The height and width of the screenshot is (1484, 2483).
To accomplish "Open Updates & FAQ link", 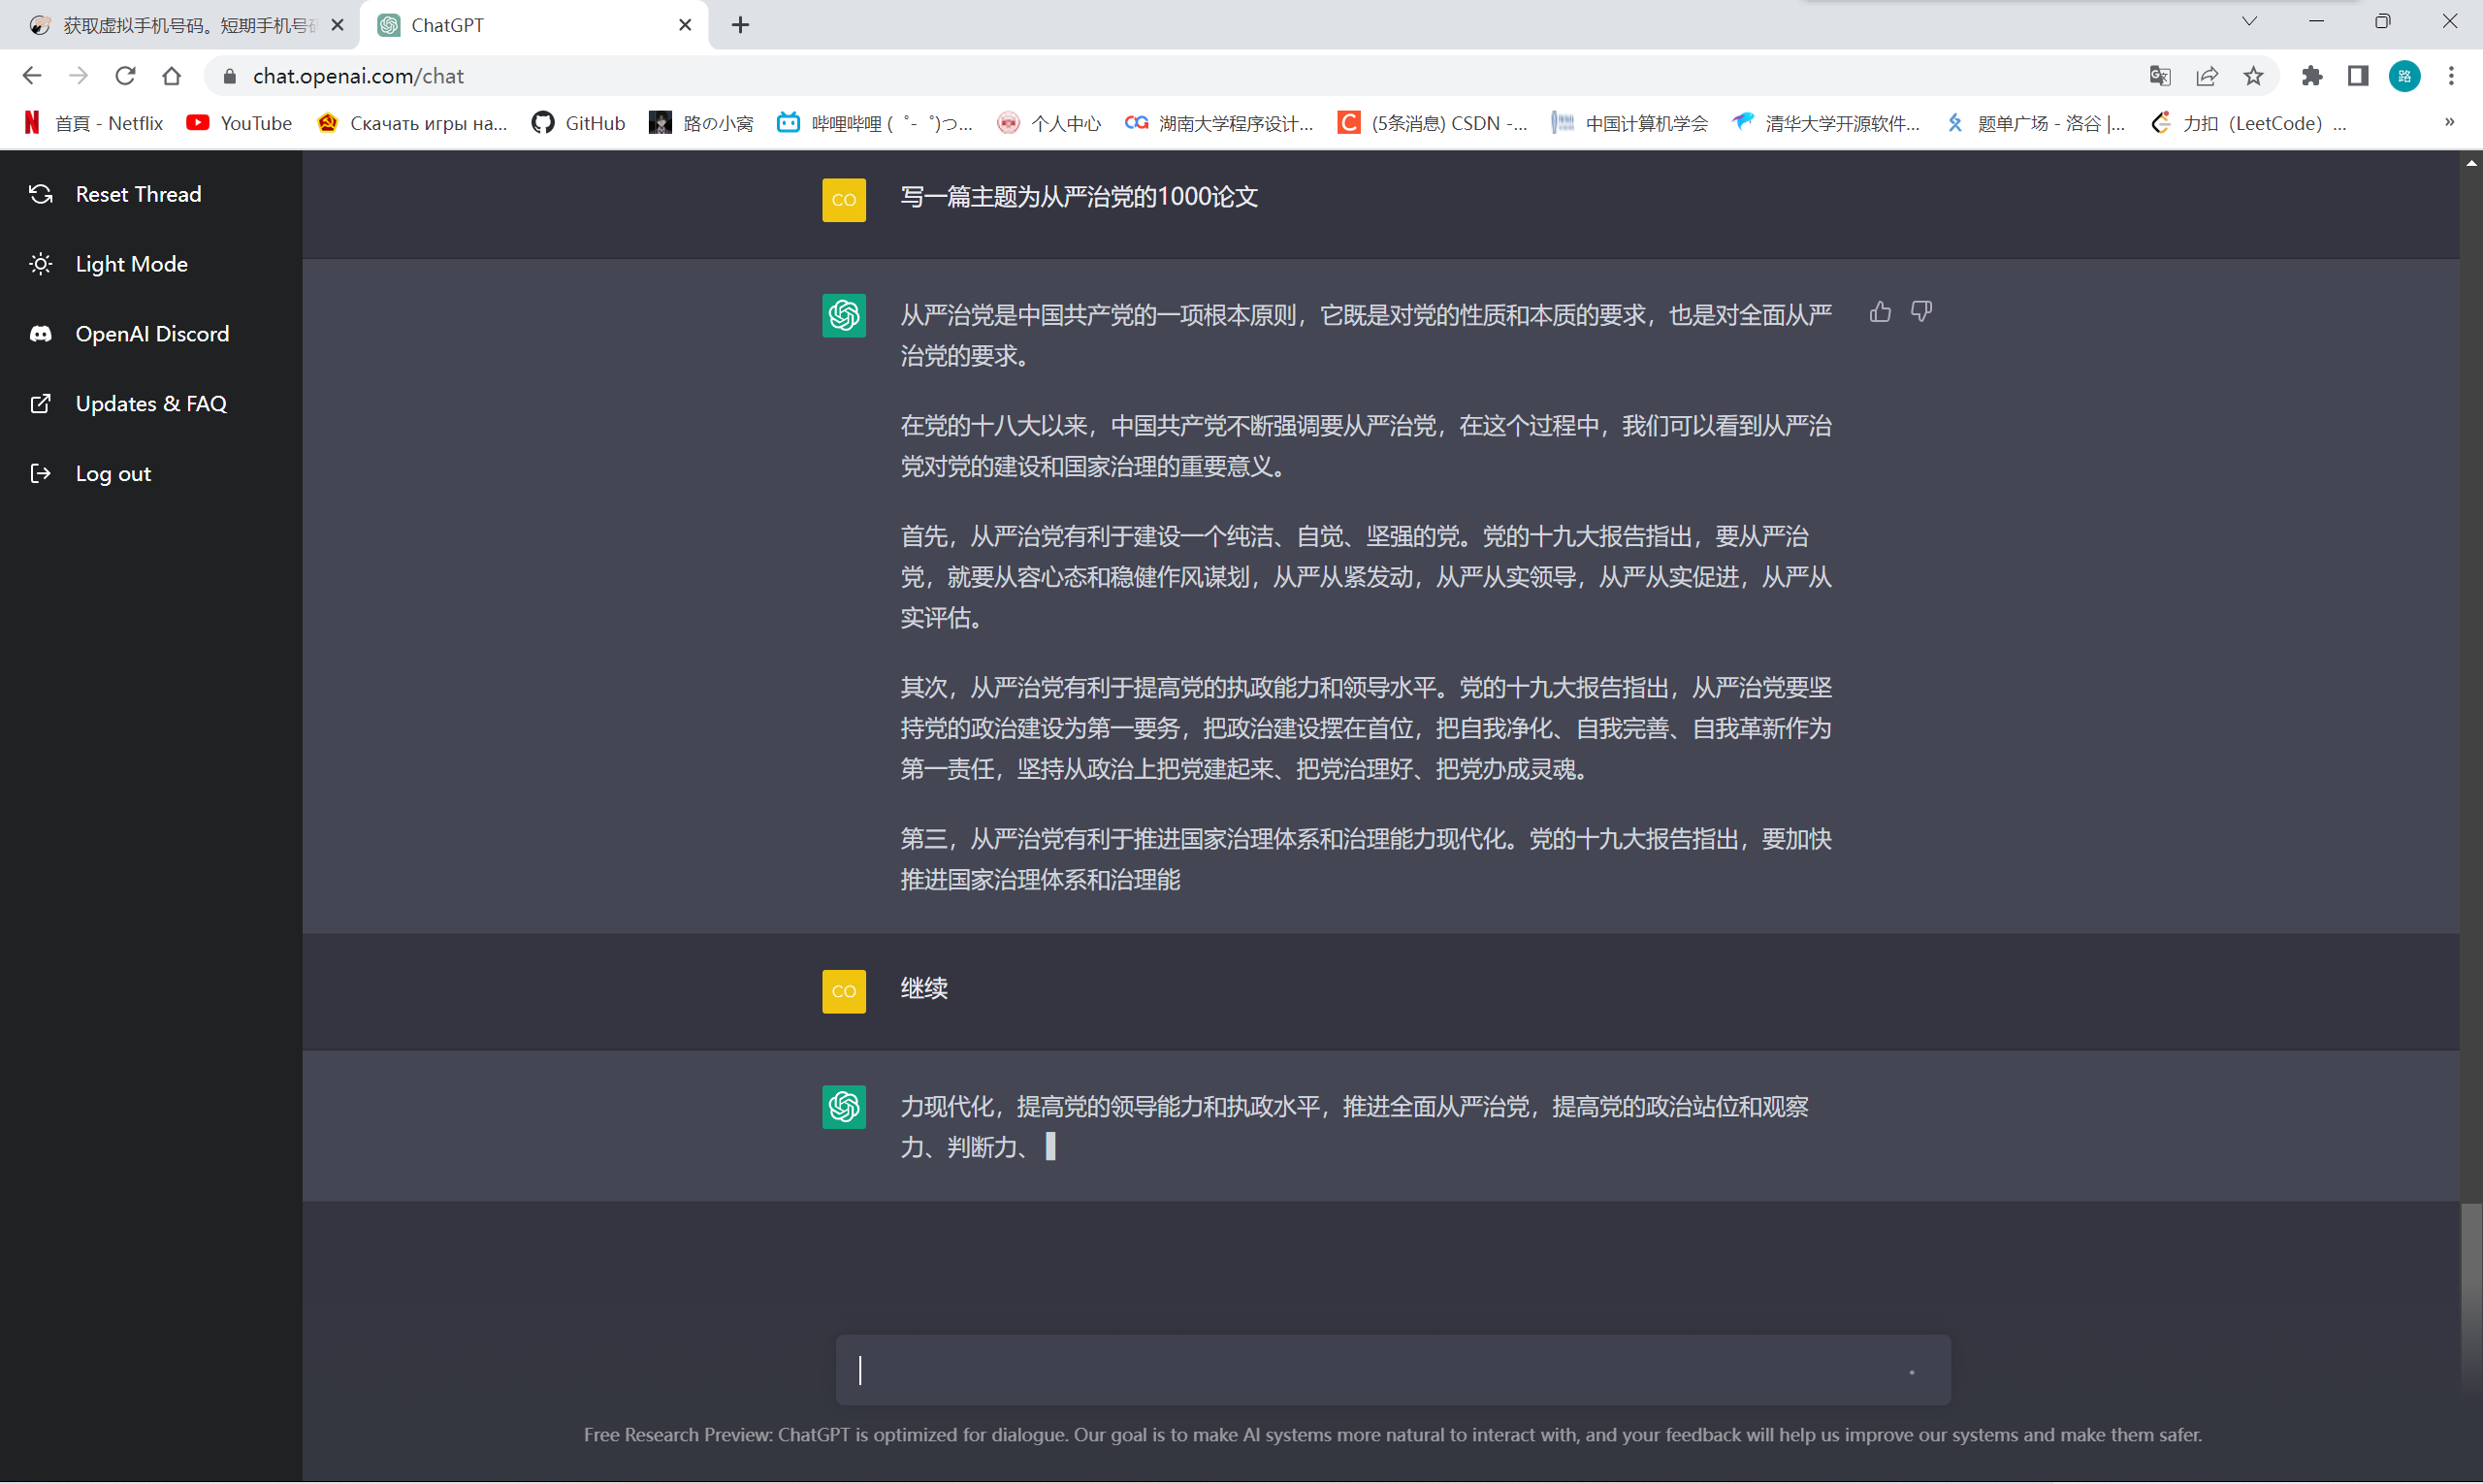I will [x=150, y=404].
